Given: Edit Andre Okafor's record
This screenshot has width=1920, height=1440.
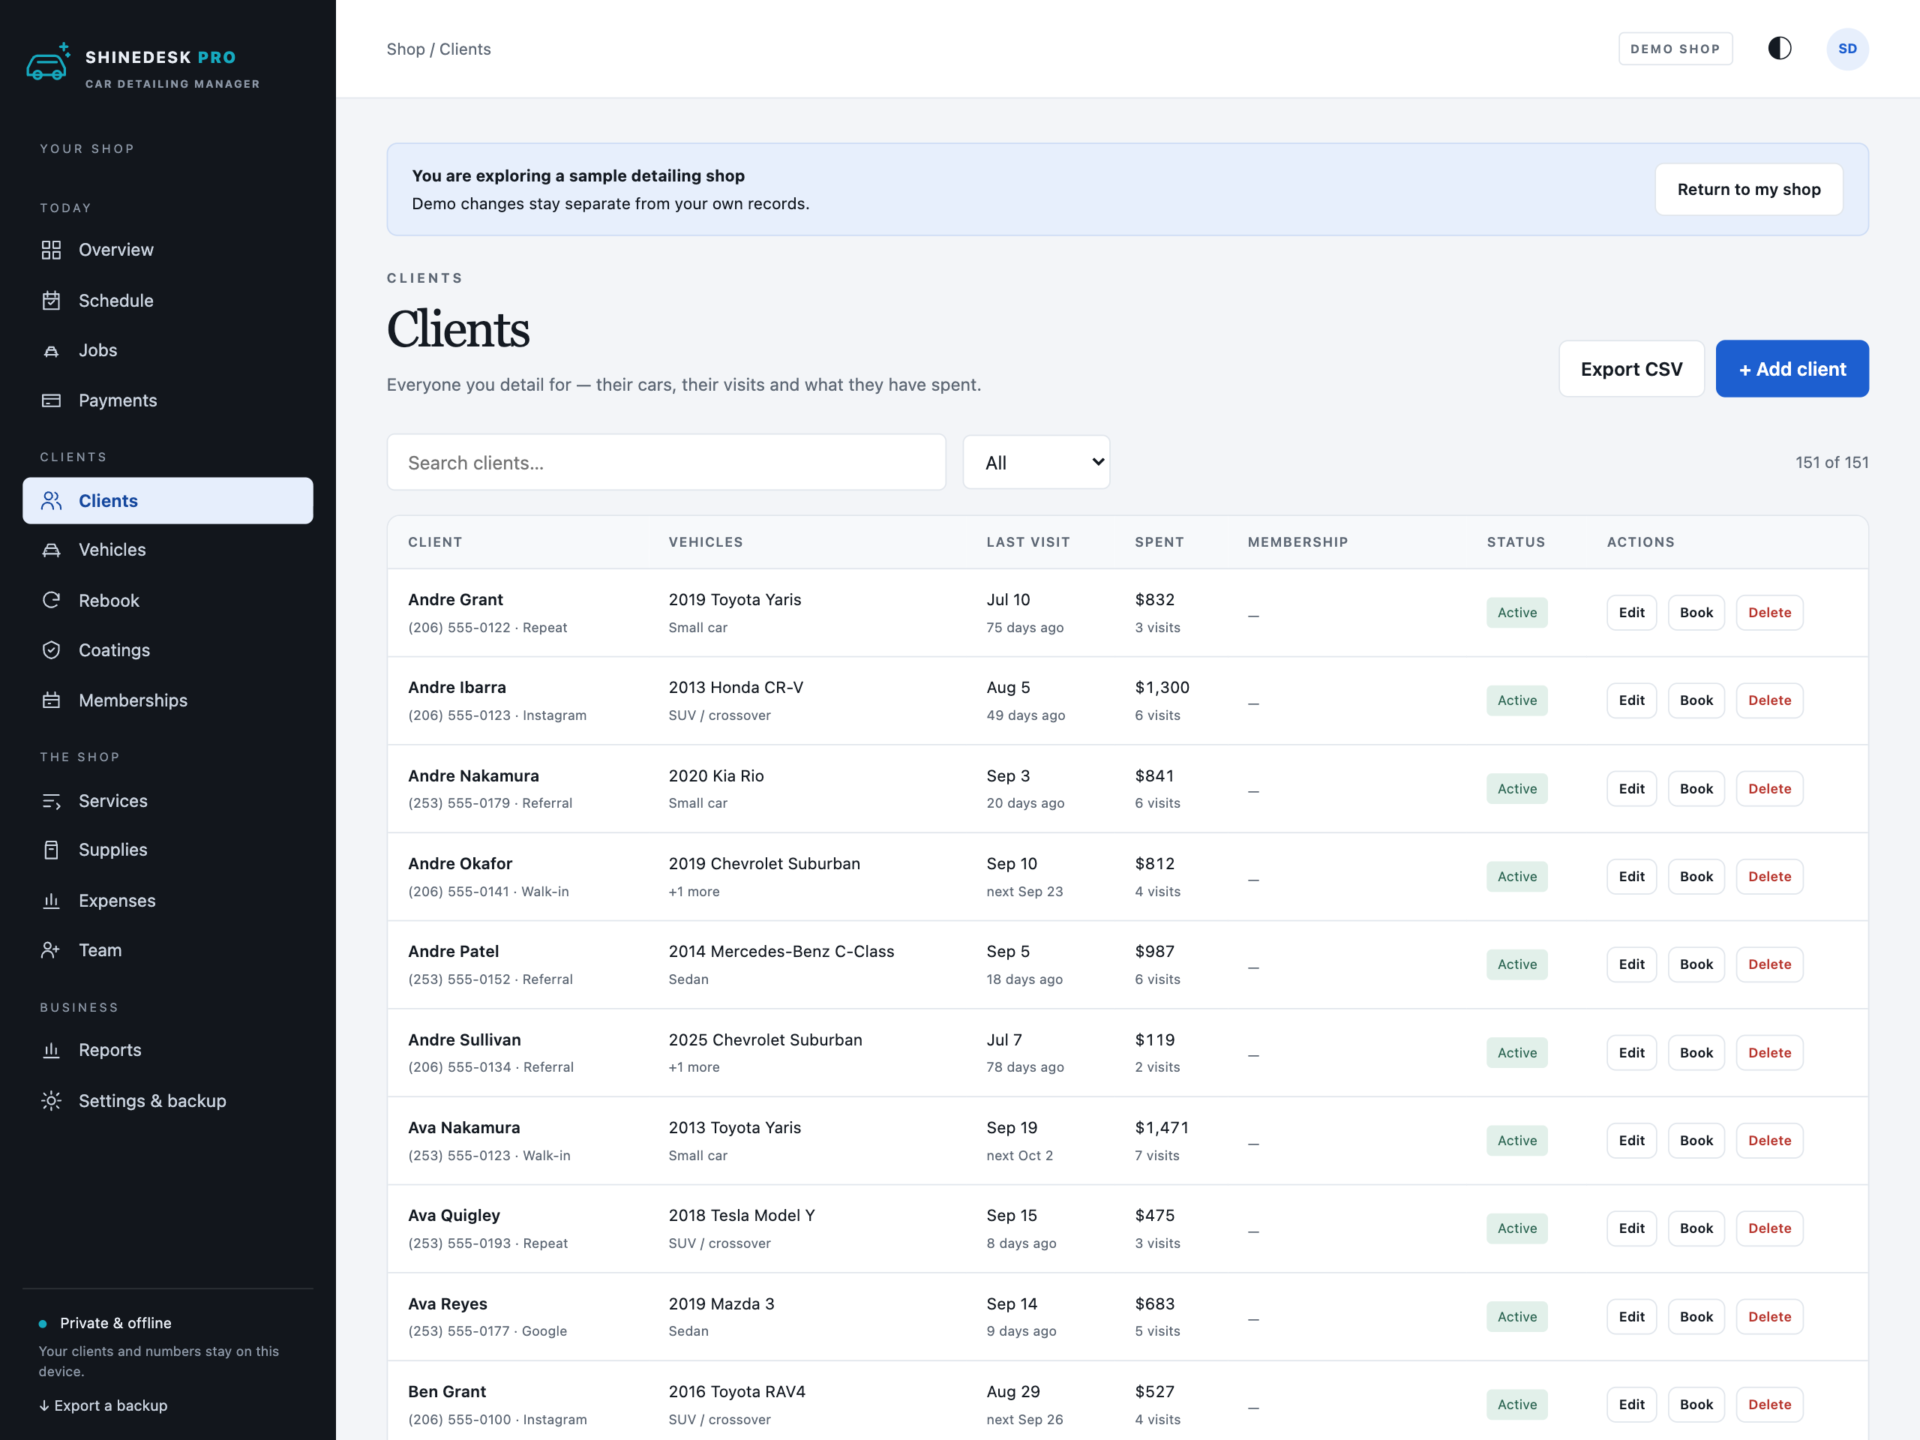Looking at the screenshot, I should [1631, 877].
